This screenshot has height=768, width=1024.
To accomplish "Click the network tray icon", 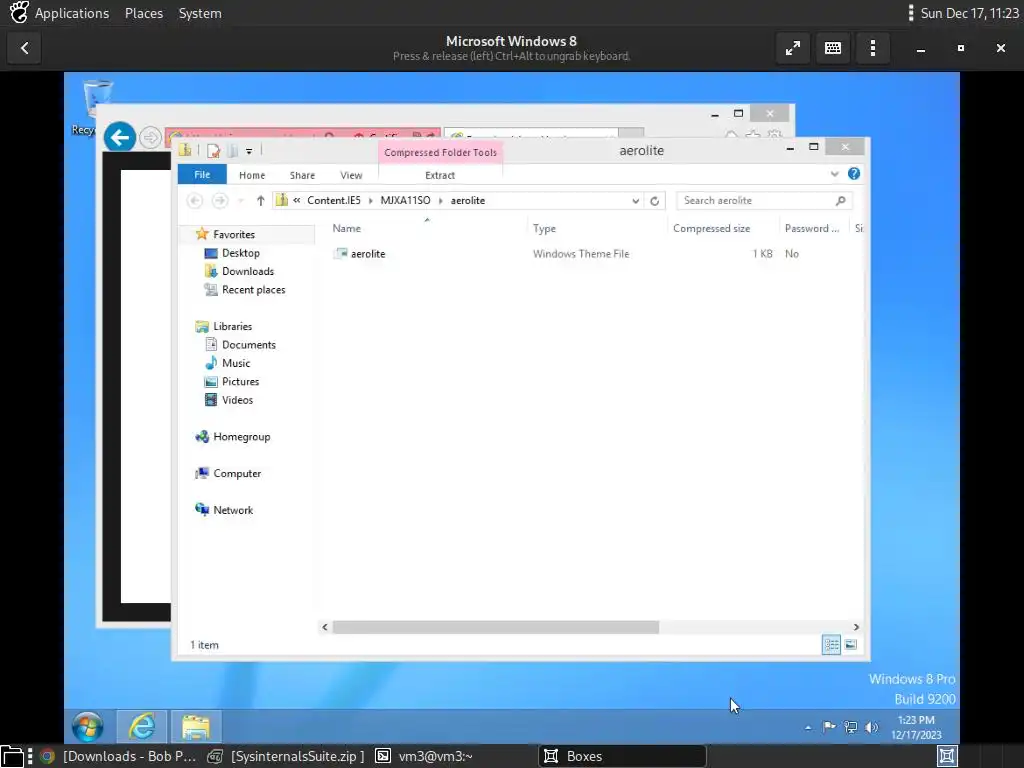I will tap(850, 727).
